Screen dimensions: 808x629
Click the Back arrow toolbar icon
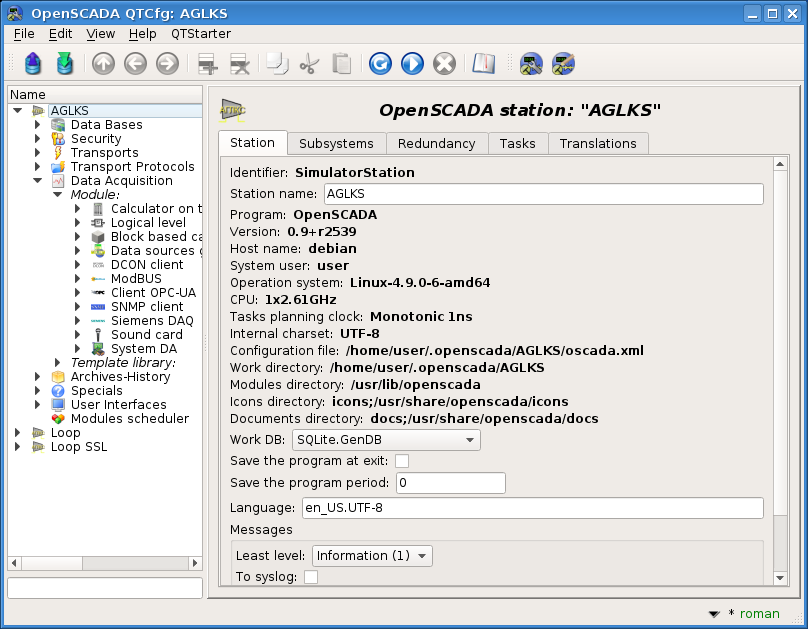136,64
